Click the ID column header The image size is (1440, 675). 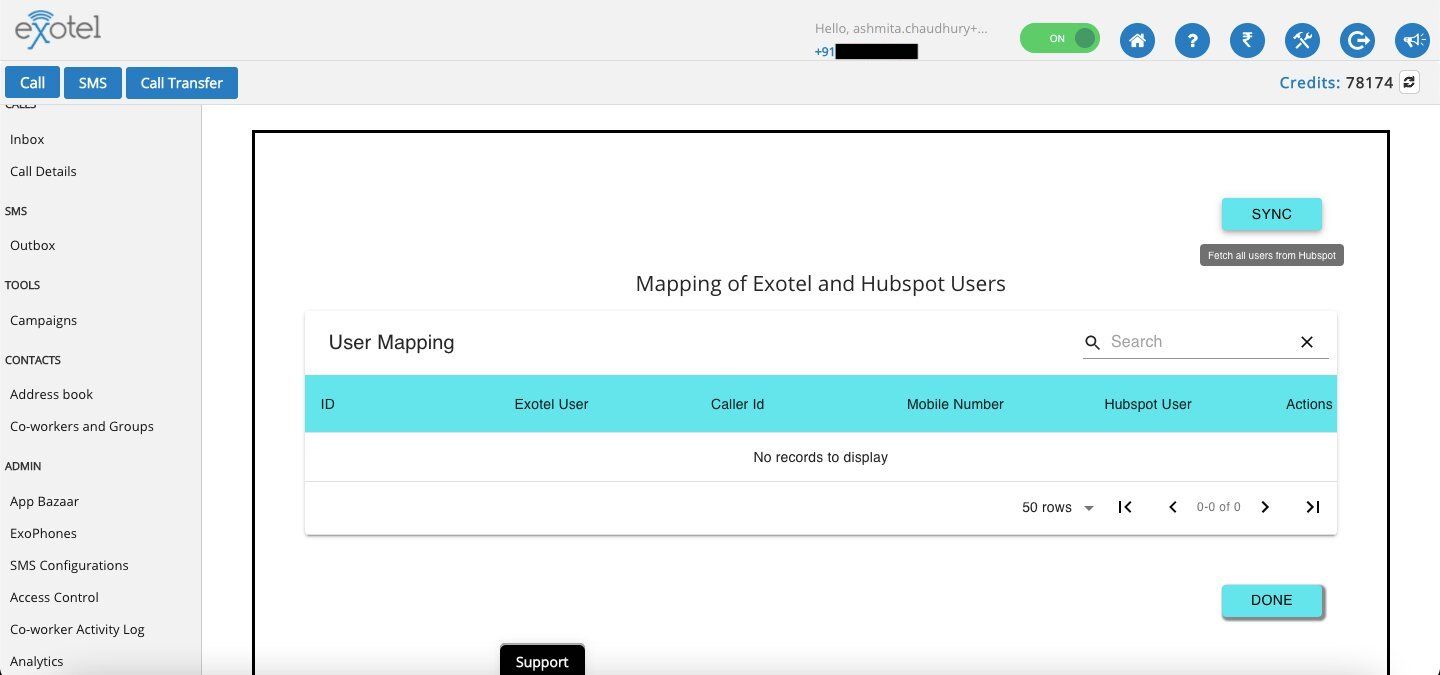coord(327,404)
